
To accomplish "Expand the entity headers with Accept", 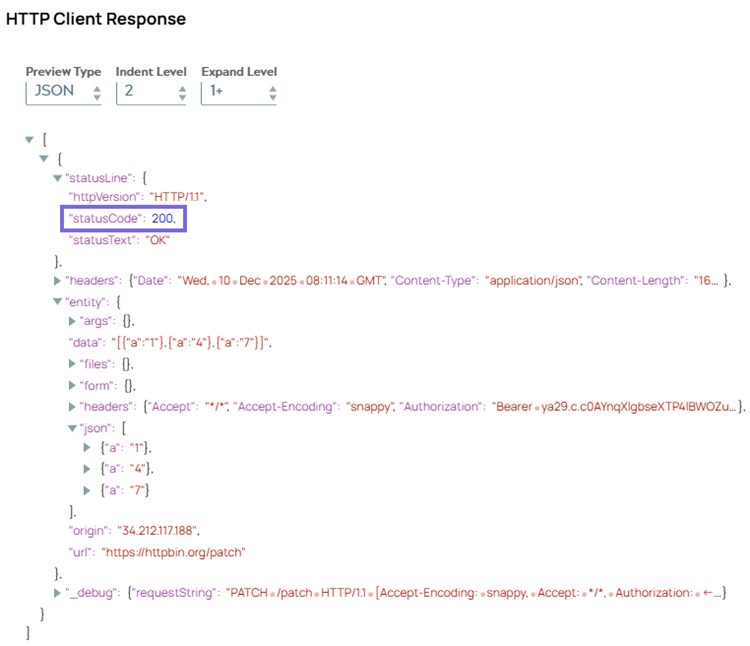I will click(x=72, y=406).
